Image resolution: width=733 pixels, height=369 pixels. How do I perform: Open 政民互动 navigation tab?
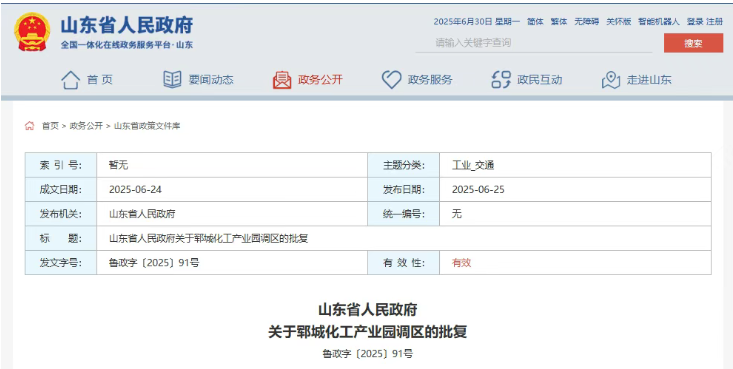pyautogui.click(x=539, y=80)
